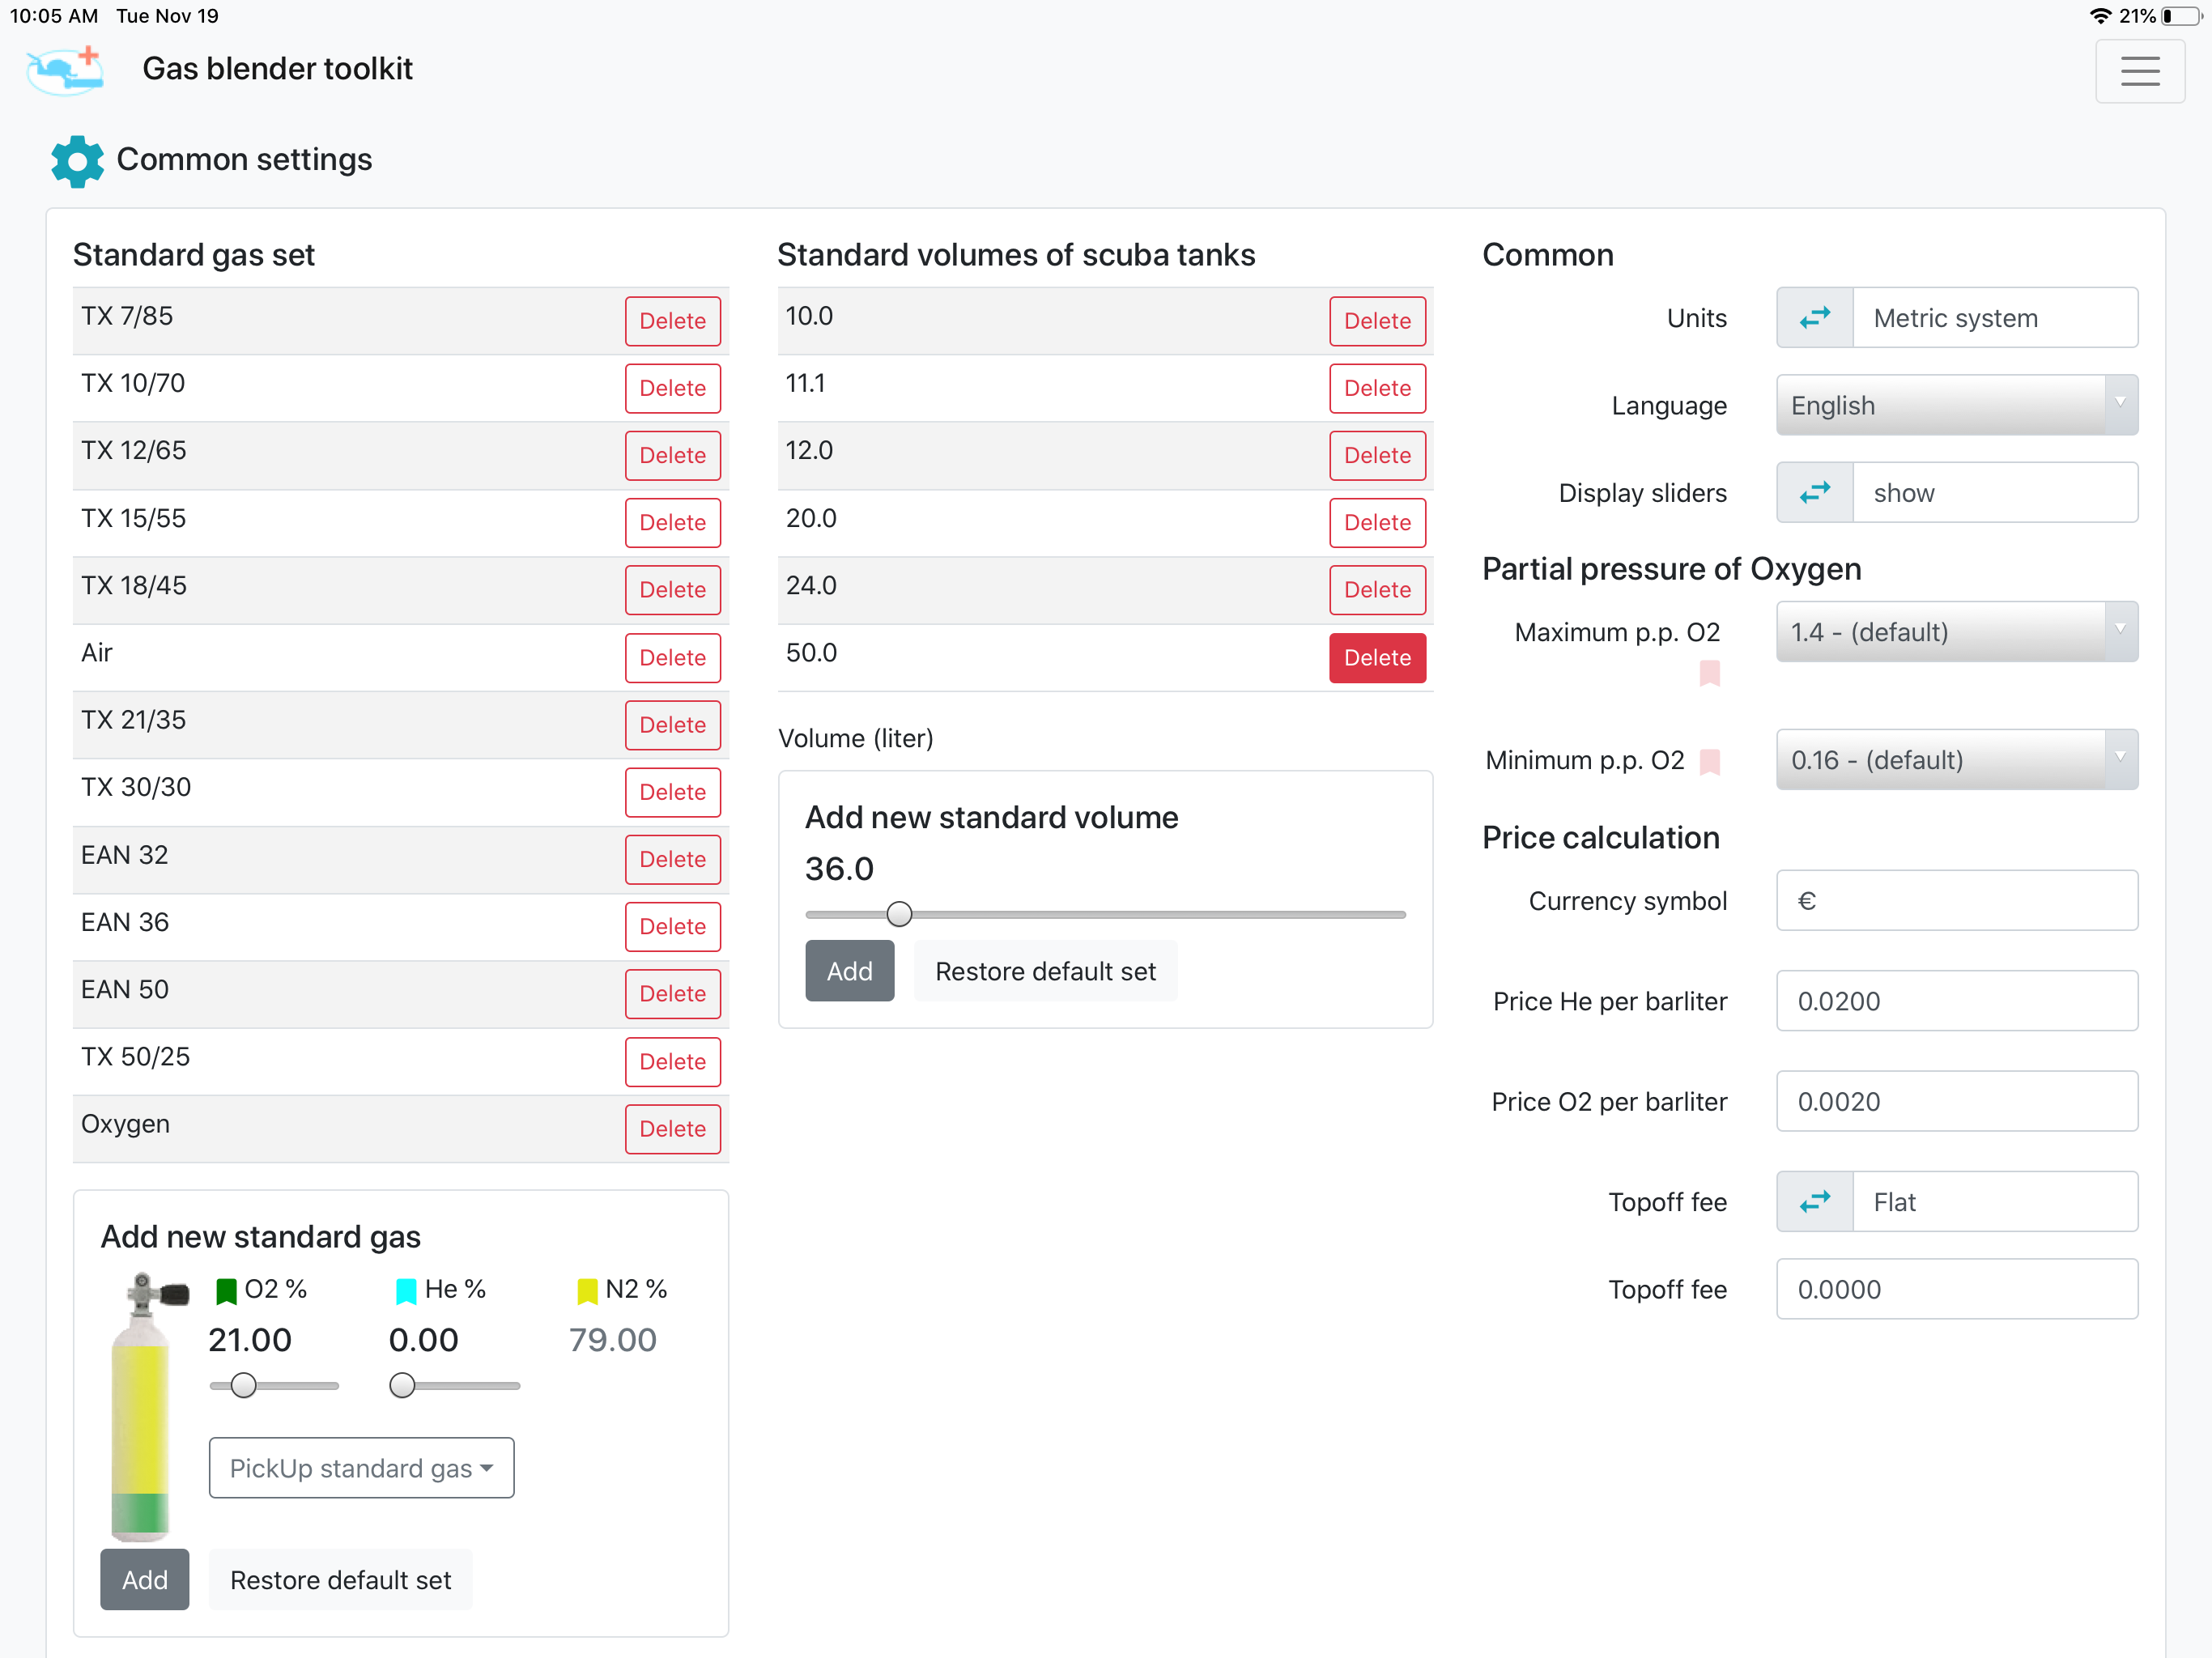Click the Common settings gear icon

click(77, 160)
